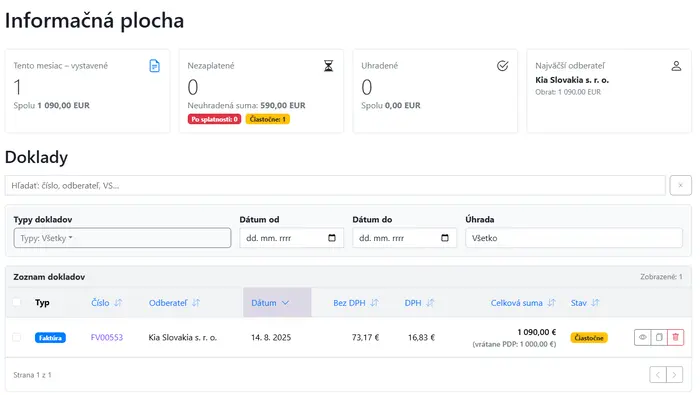
Task: Click the Po splatnosti: 0 red badge
Action: (214, 119)
